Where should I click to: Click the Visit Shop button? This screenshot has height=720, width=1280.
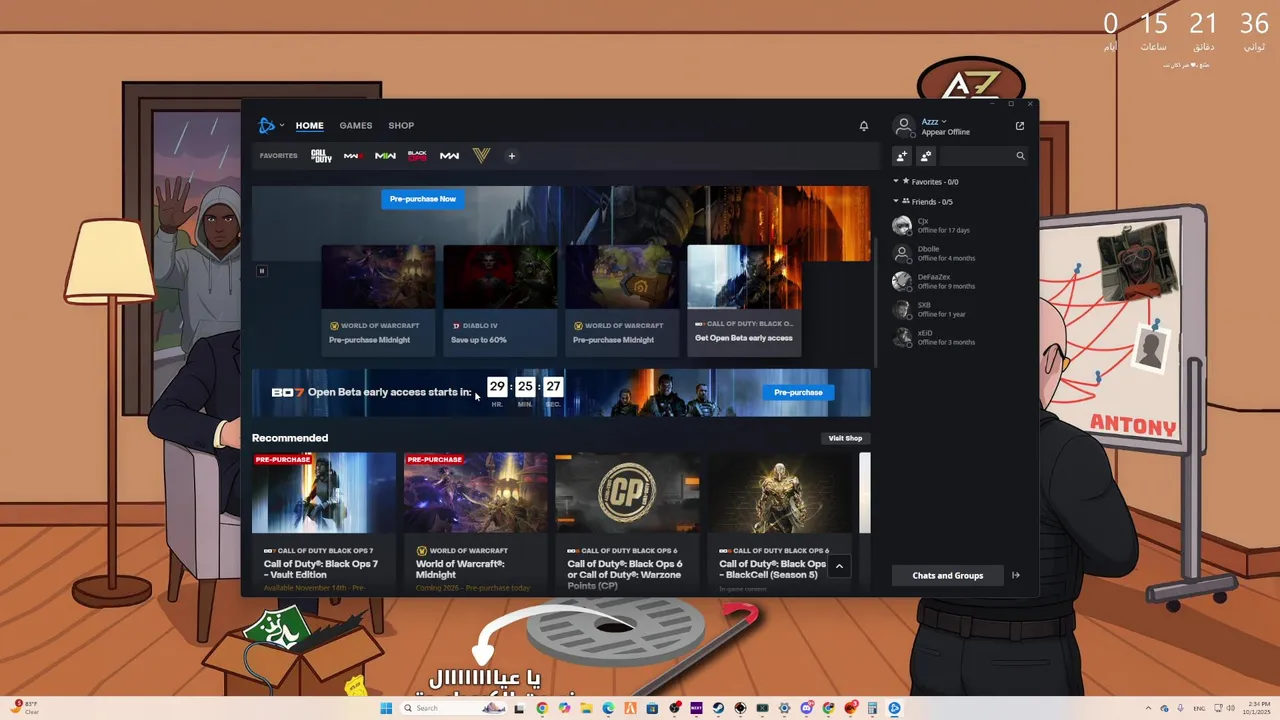click(845, 438)
